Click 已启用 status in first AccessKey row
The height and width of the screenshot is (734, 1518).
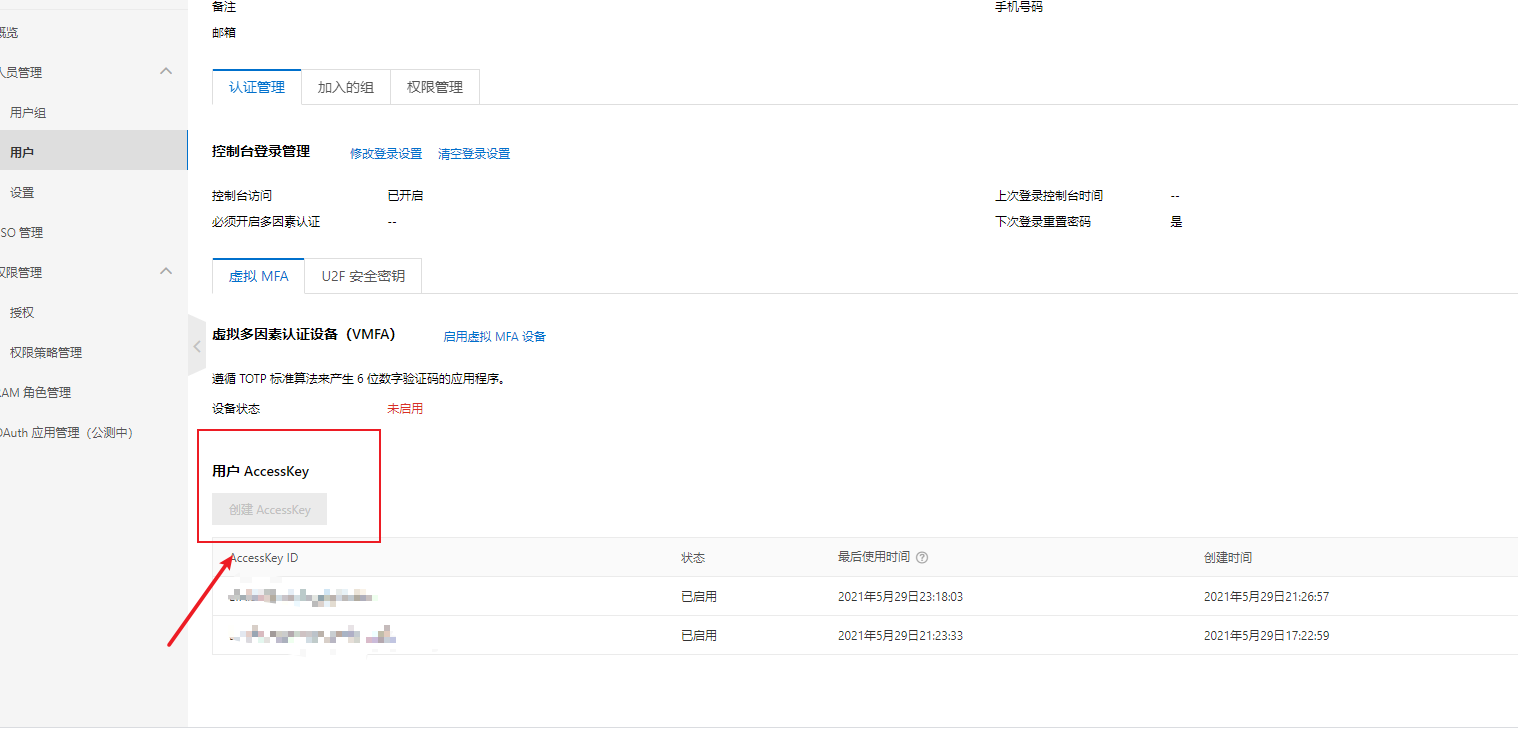click(699, 597)
